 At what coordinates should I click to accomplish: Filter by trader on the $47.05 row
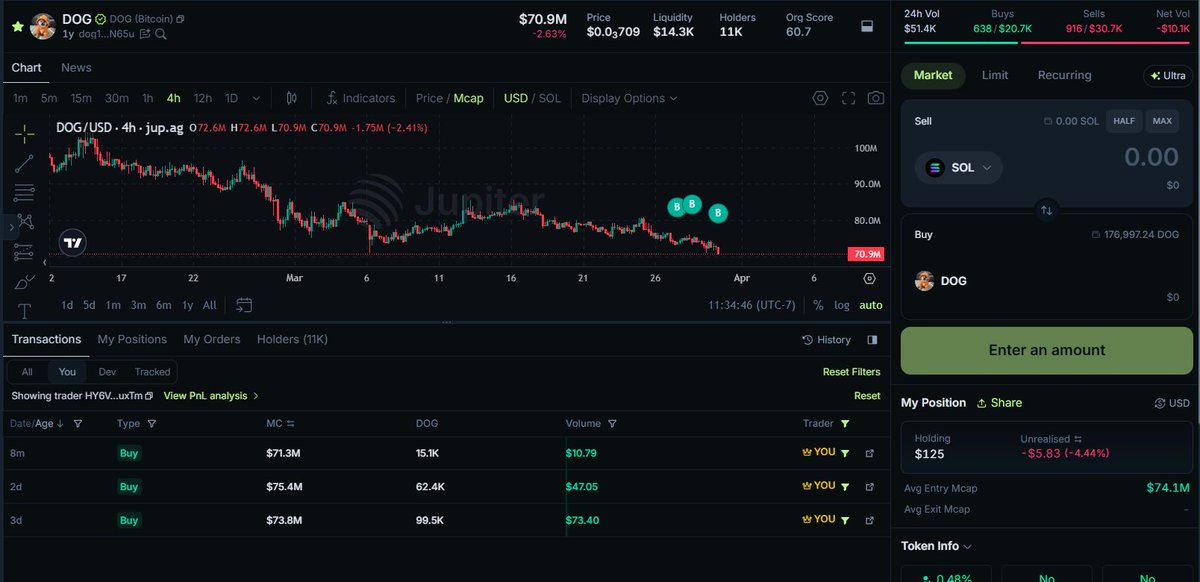point(845,486)
